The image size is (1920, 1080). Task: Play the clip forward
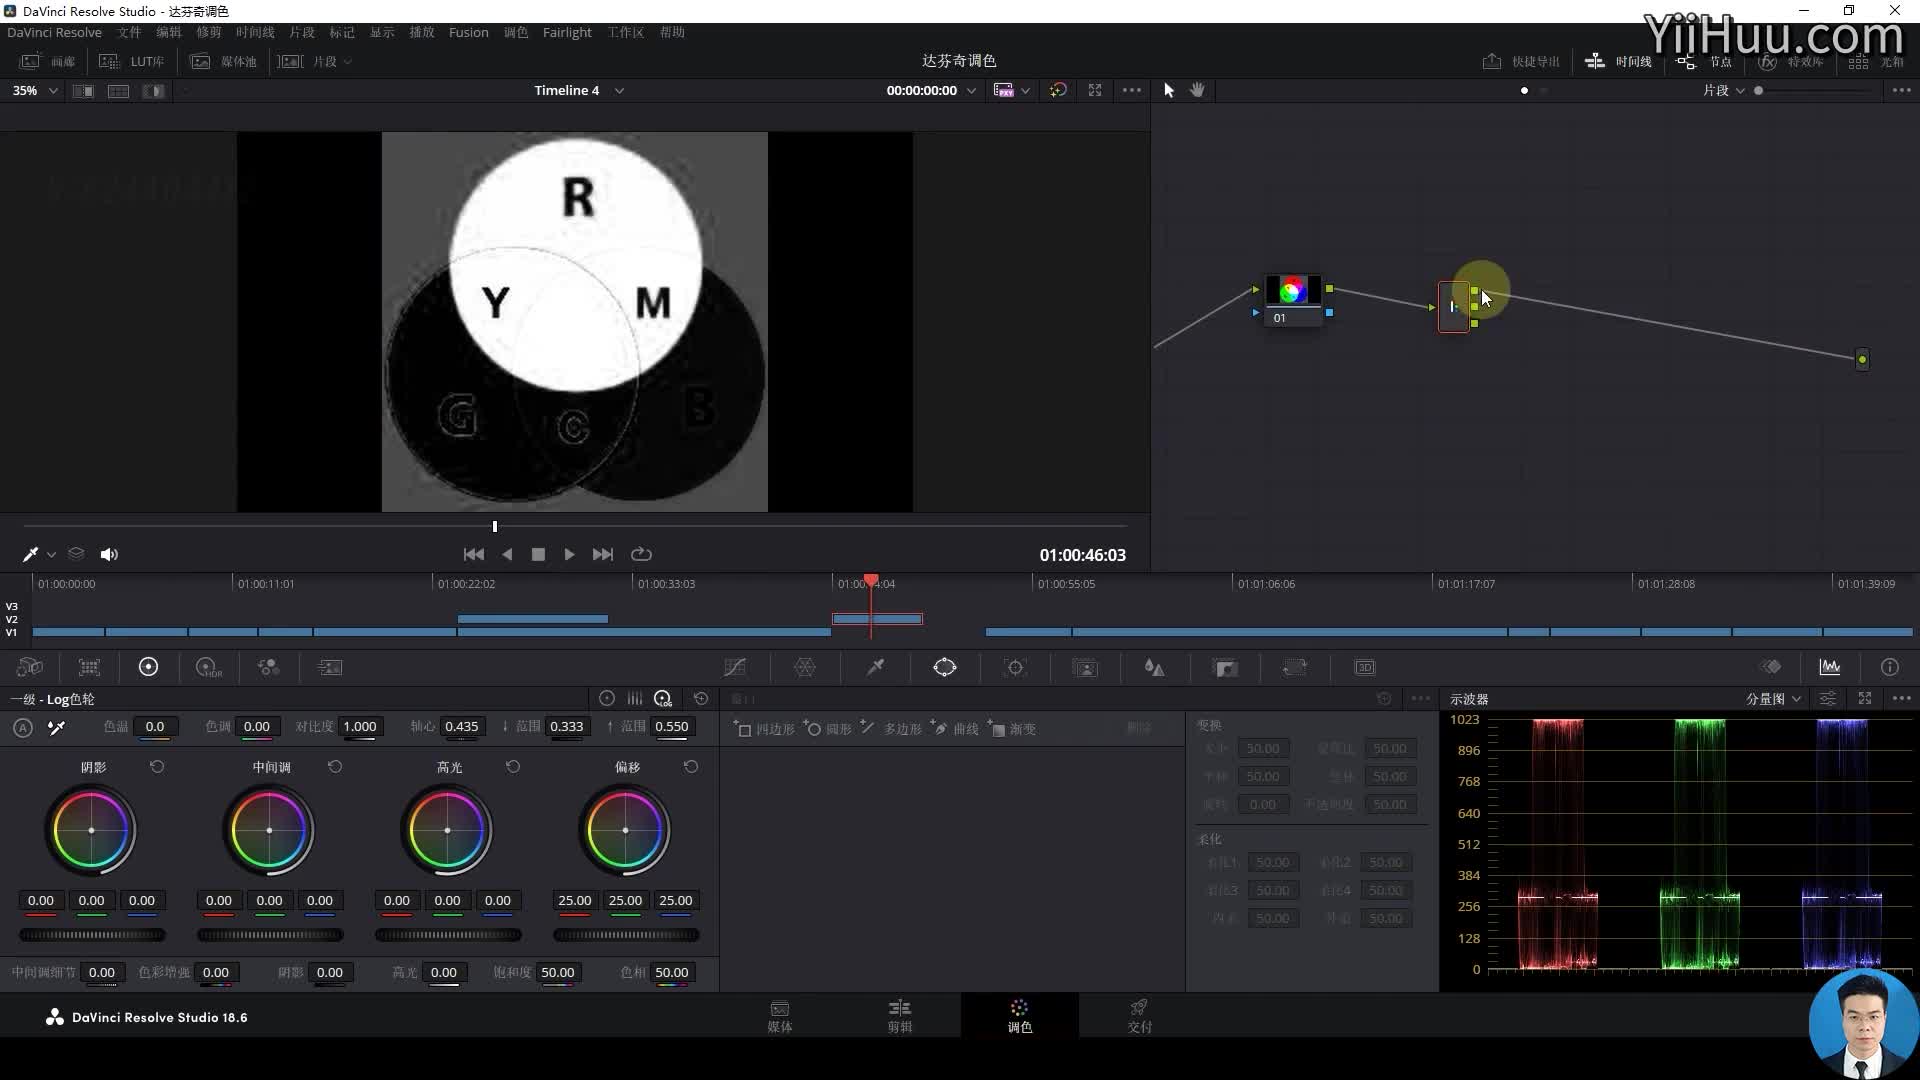(x=569, y=554)
